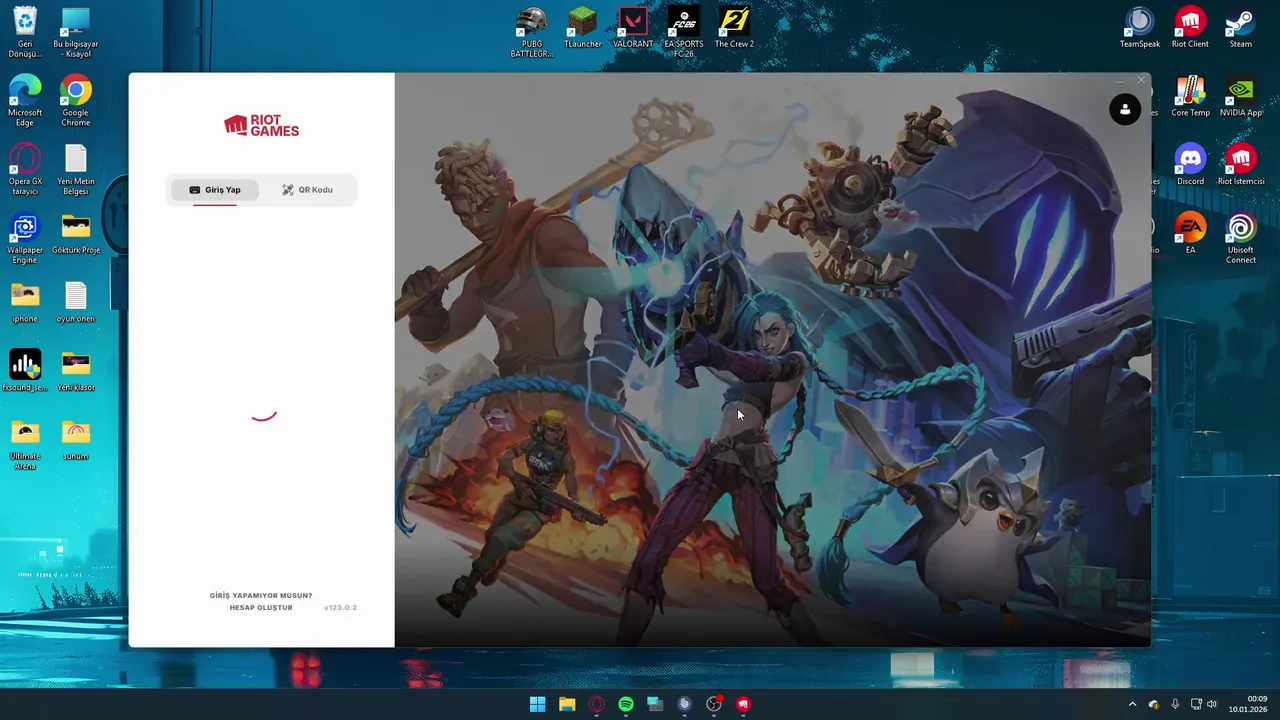Select Bu bilgisayar - Kısayol icon
Image resolution: width=1280 pixels, height=720 pixels.
coord(76,32)
